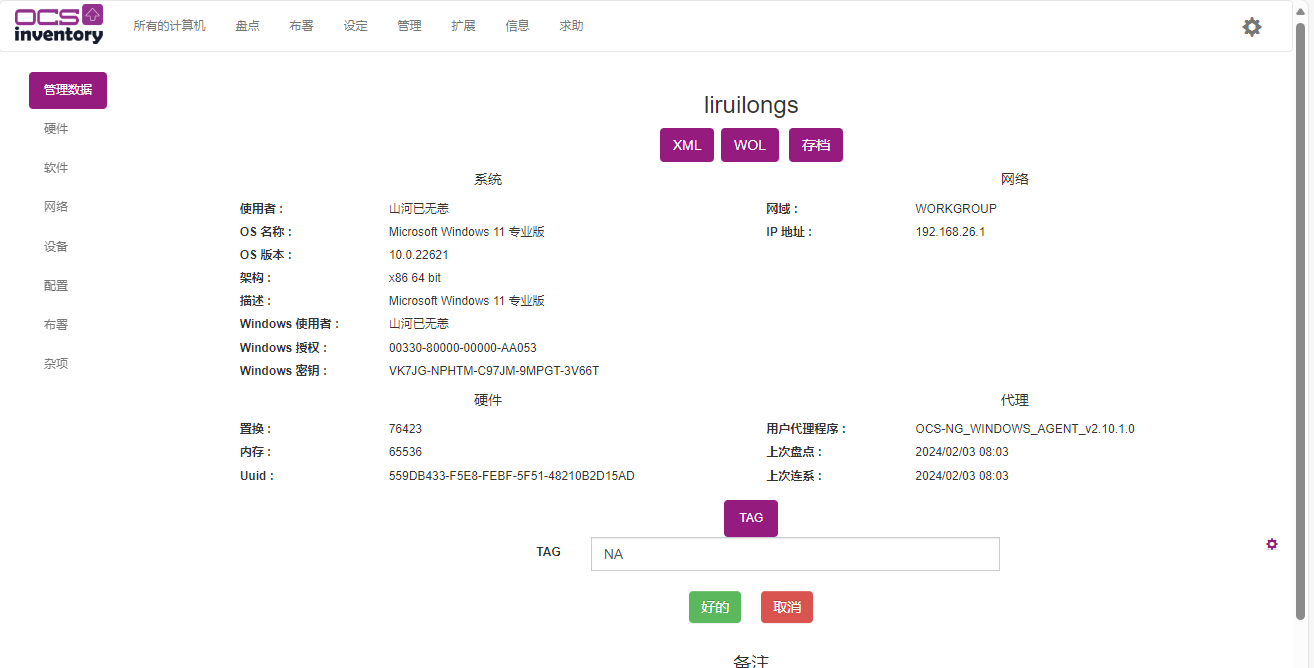Select the 管理数据 sidebar tab
This screenshot has height=668, width=1314.
click(68, 90)
